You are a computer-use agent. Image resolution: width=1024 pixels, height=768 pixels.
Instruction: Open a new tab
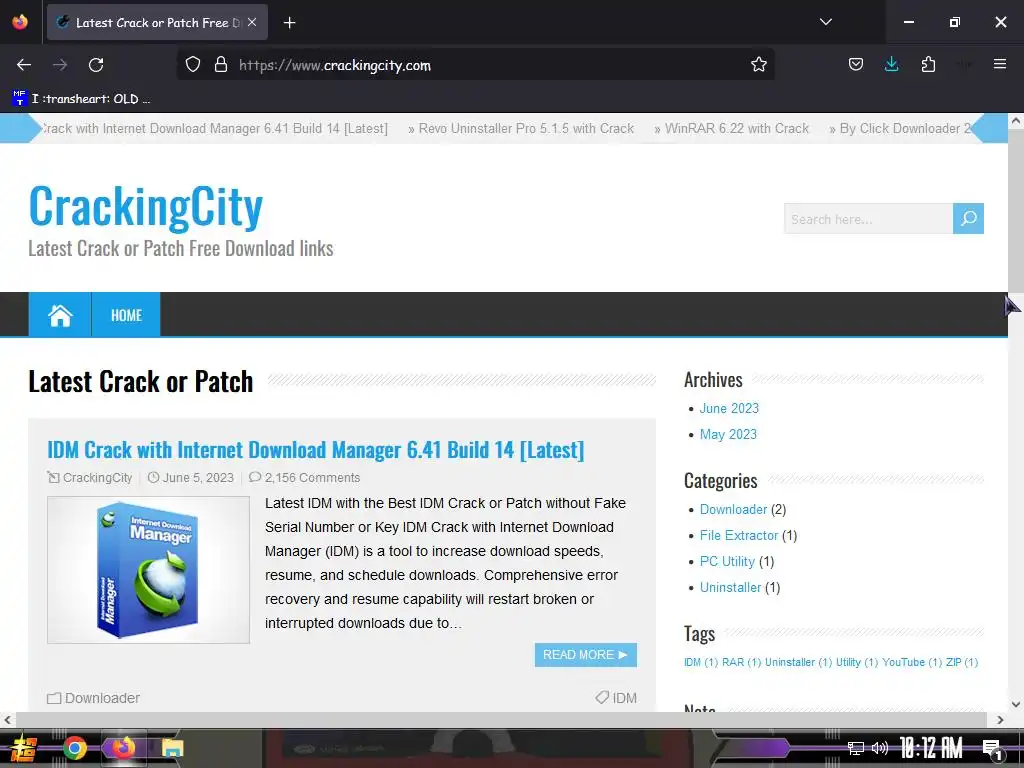click(x=289, y=23)
